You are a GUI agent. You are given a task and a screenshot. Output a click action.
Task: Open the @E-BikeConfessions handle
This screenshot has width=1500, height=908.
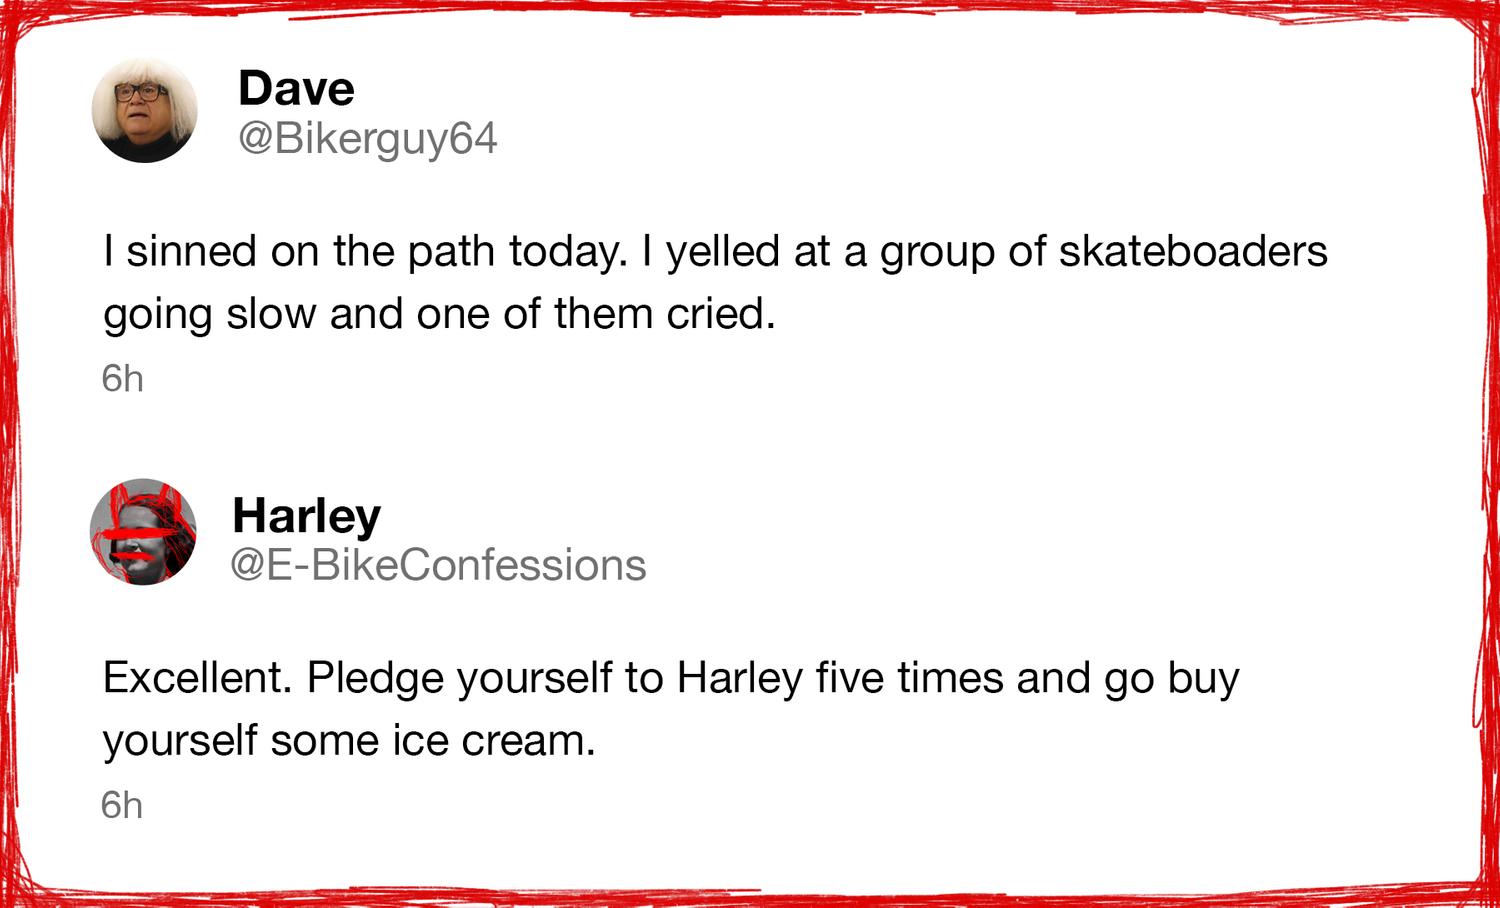click(x=438, y=565)
